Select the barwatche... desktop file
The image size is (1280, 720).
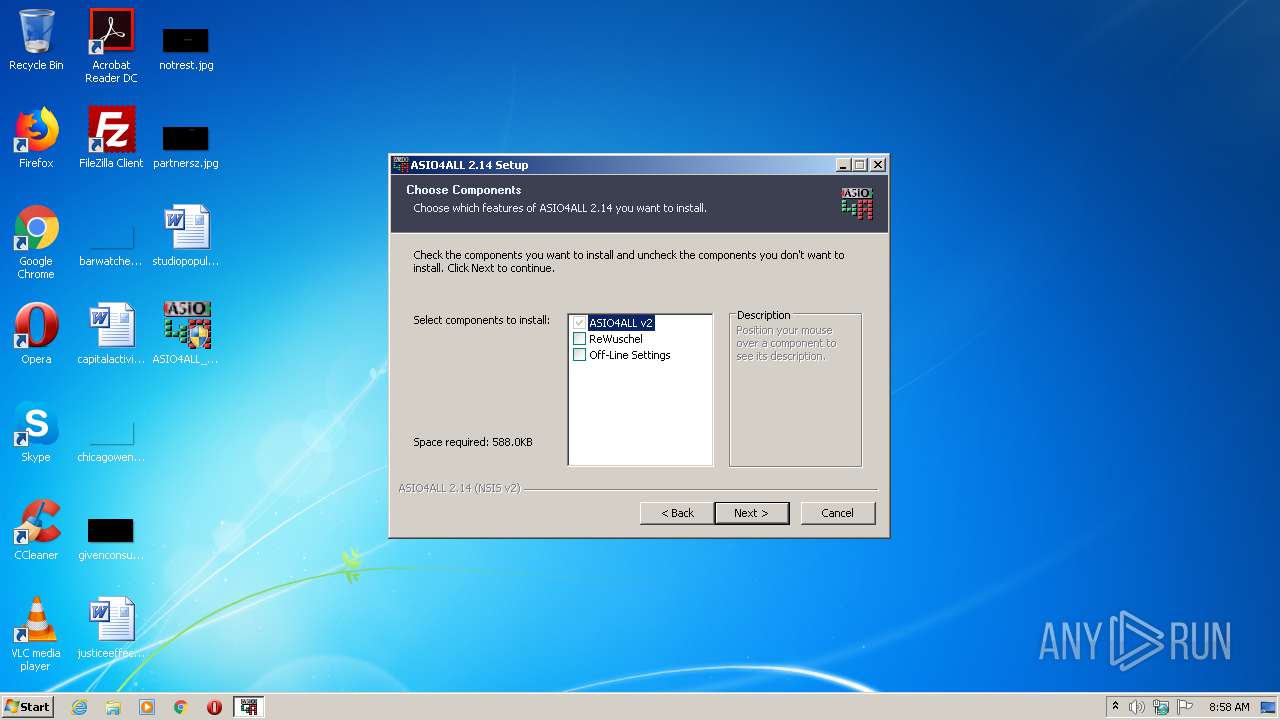tap(111, 247)
